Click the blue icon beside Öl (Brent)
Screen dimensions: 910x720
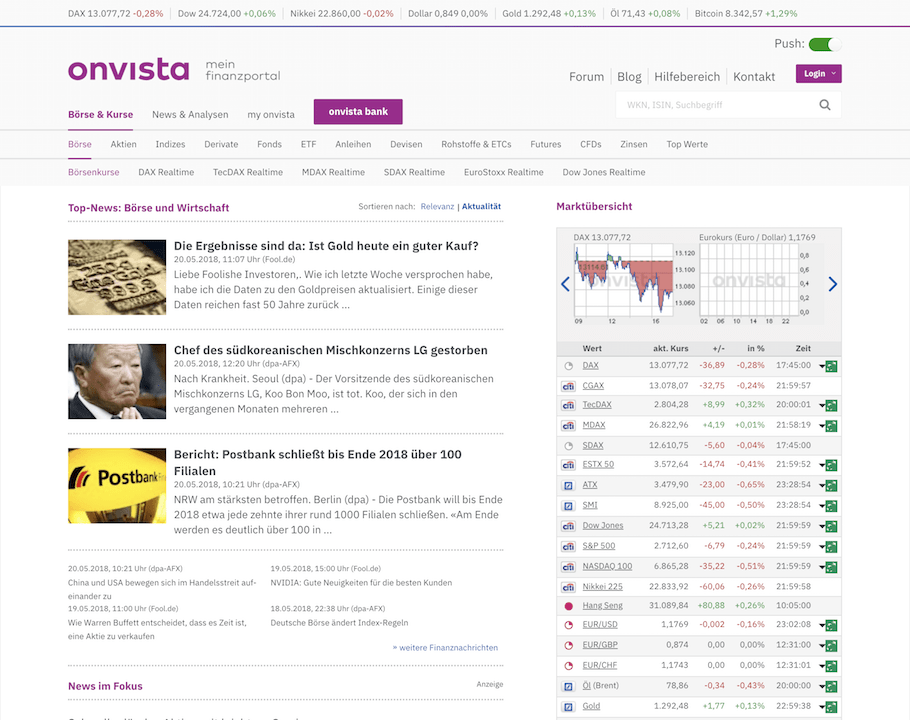click(x=569, y=686)
